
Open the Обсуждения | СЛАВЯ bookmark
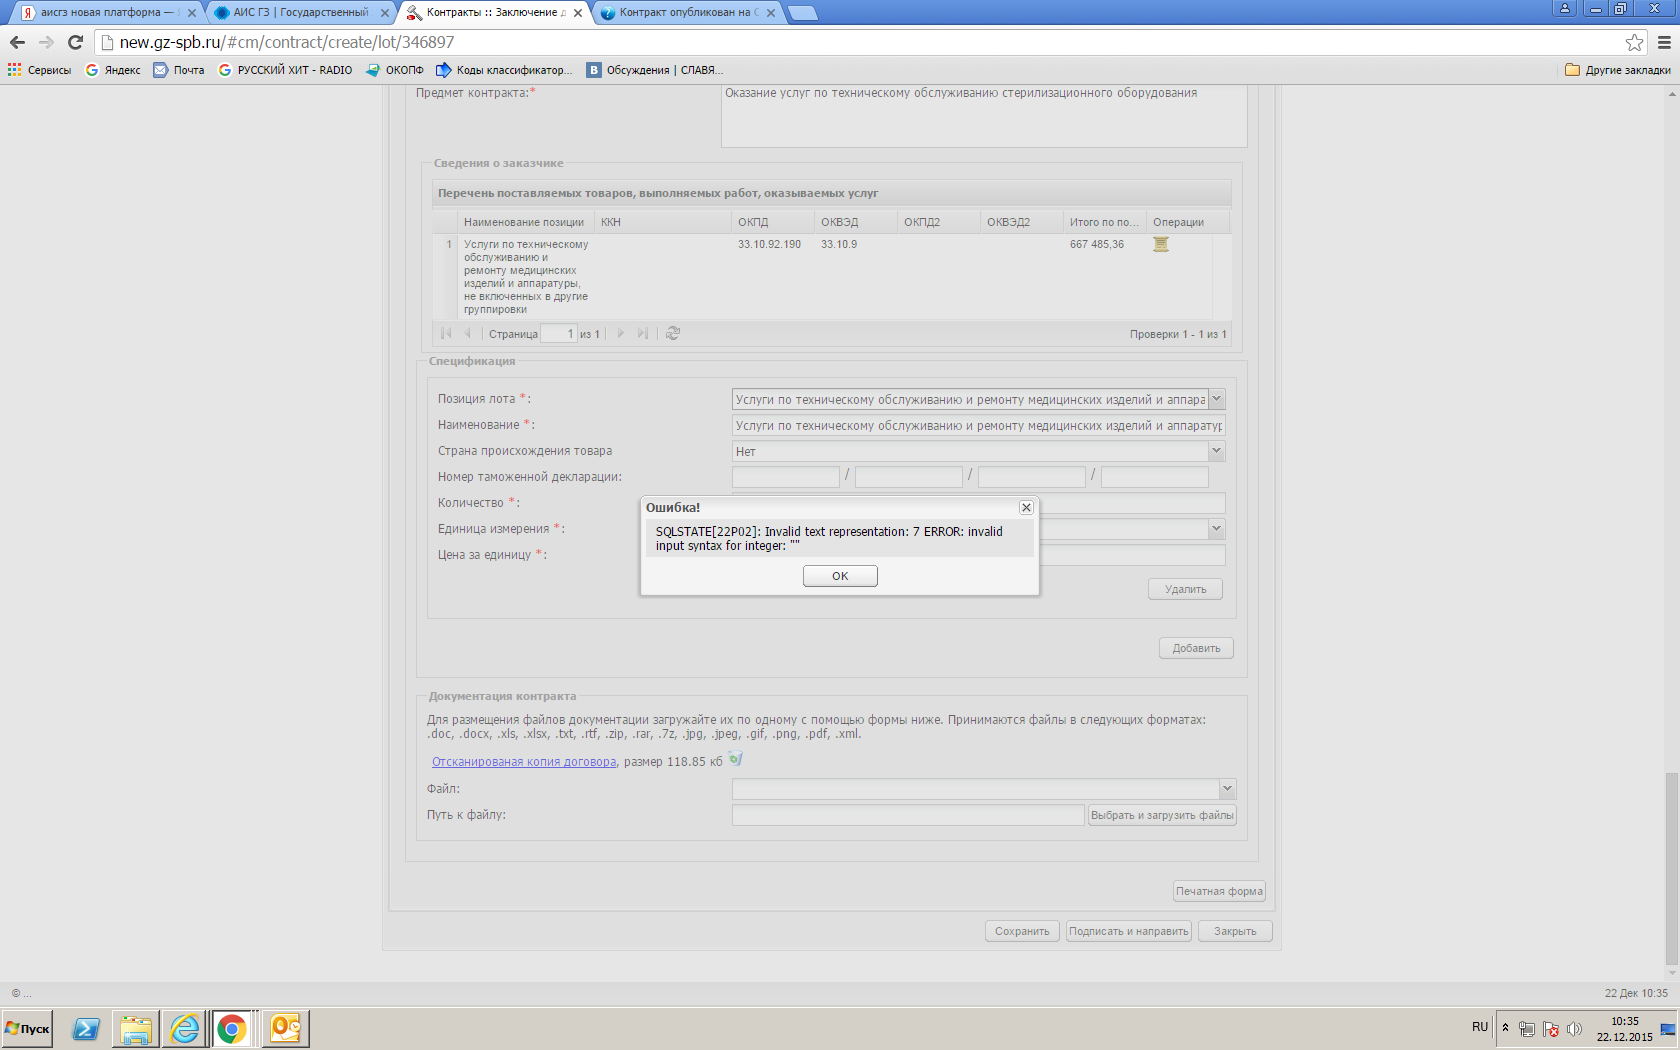pyautogui.click(x=654, y=70)
